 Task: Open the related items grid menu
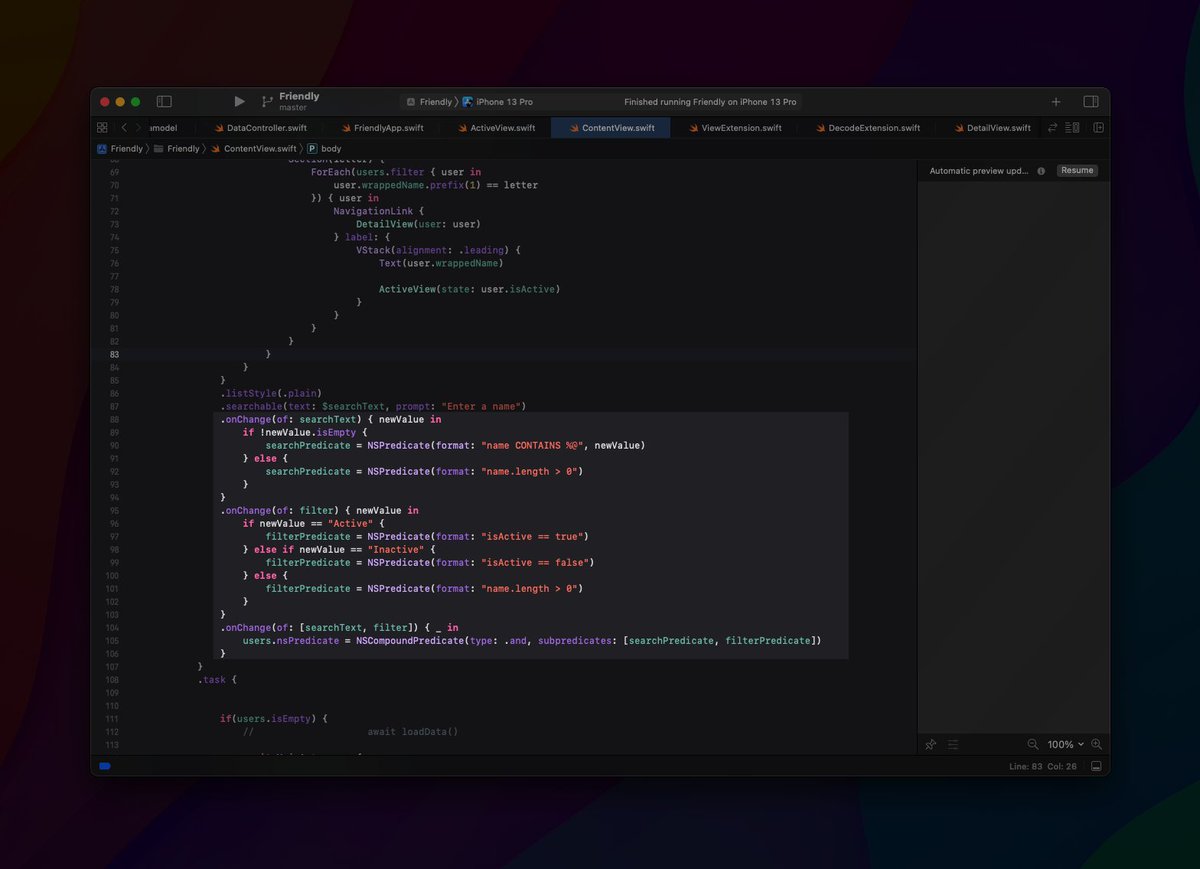102,128
